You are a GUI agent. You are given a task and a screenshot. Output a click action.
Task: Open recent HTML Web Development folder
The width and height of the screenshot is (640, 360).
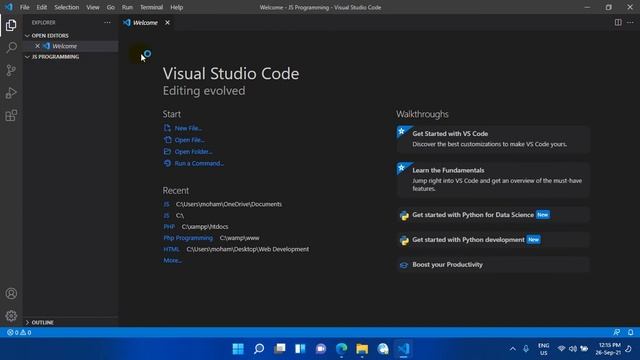[x=171, y=249]
